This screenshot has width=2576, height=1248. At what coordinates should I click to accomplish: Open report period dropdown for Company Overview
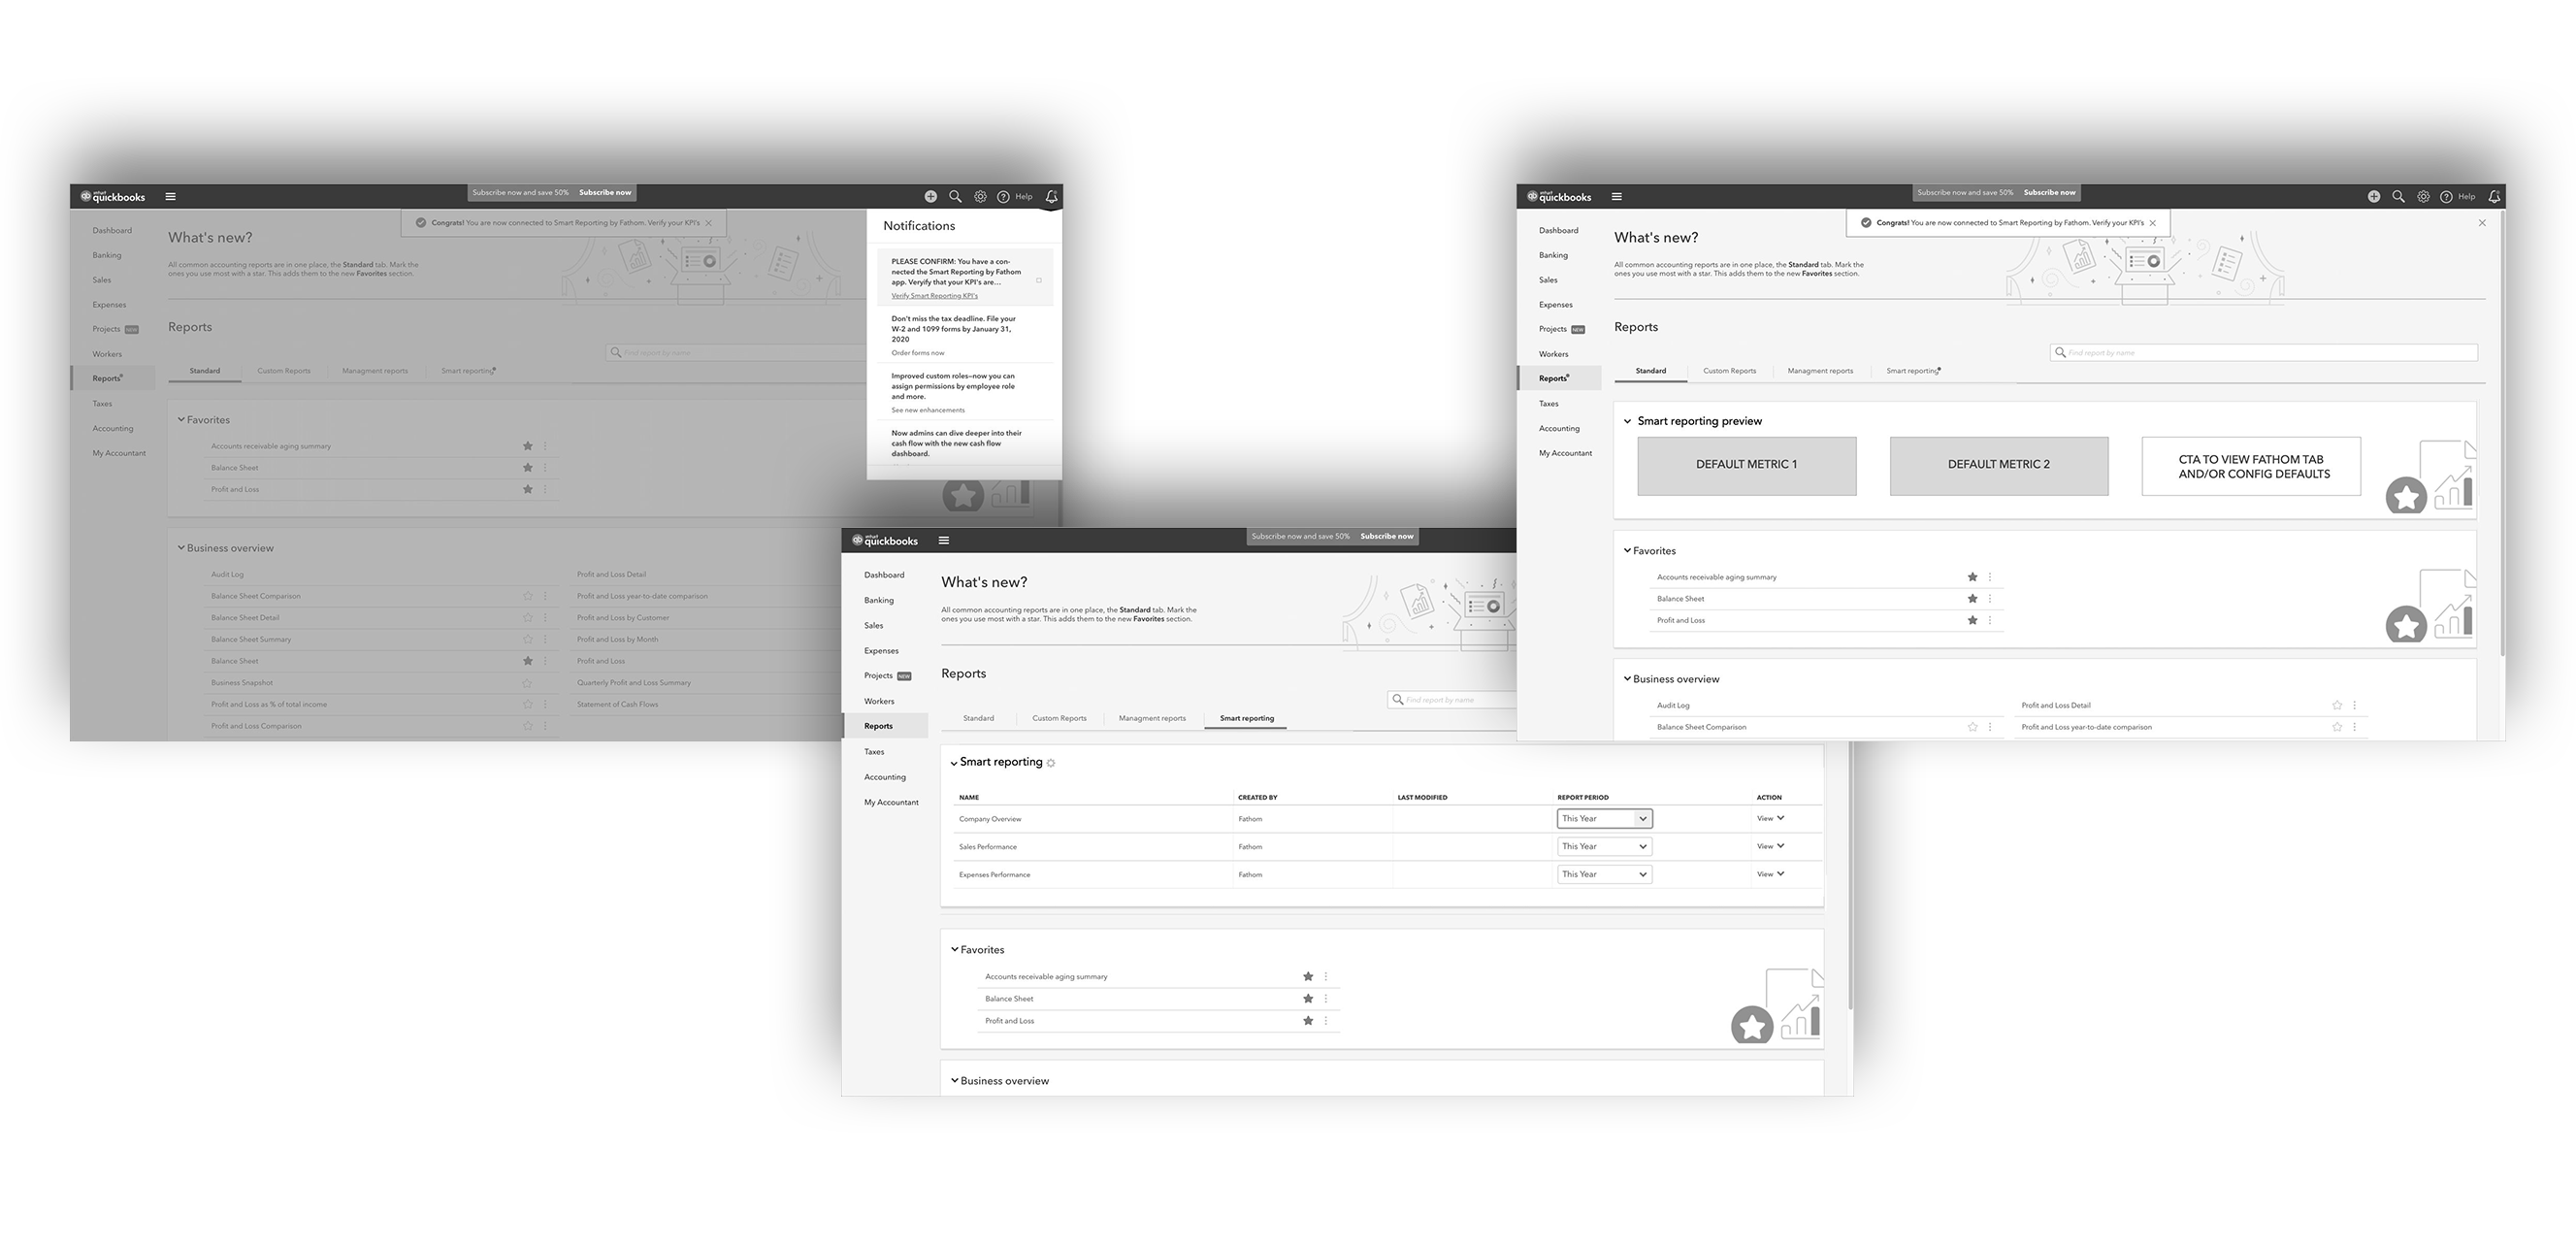click(x=1604, y=819)
